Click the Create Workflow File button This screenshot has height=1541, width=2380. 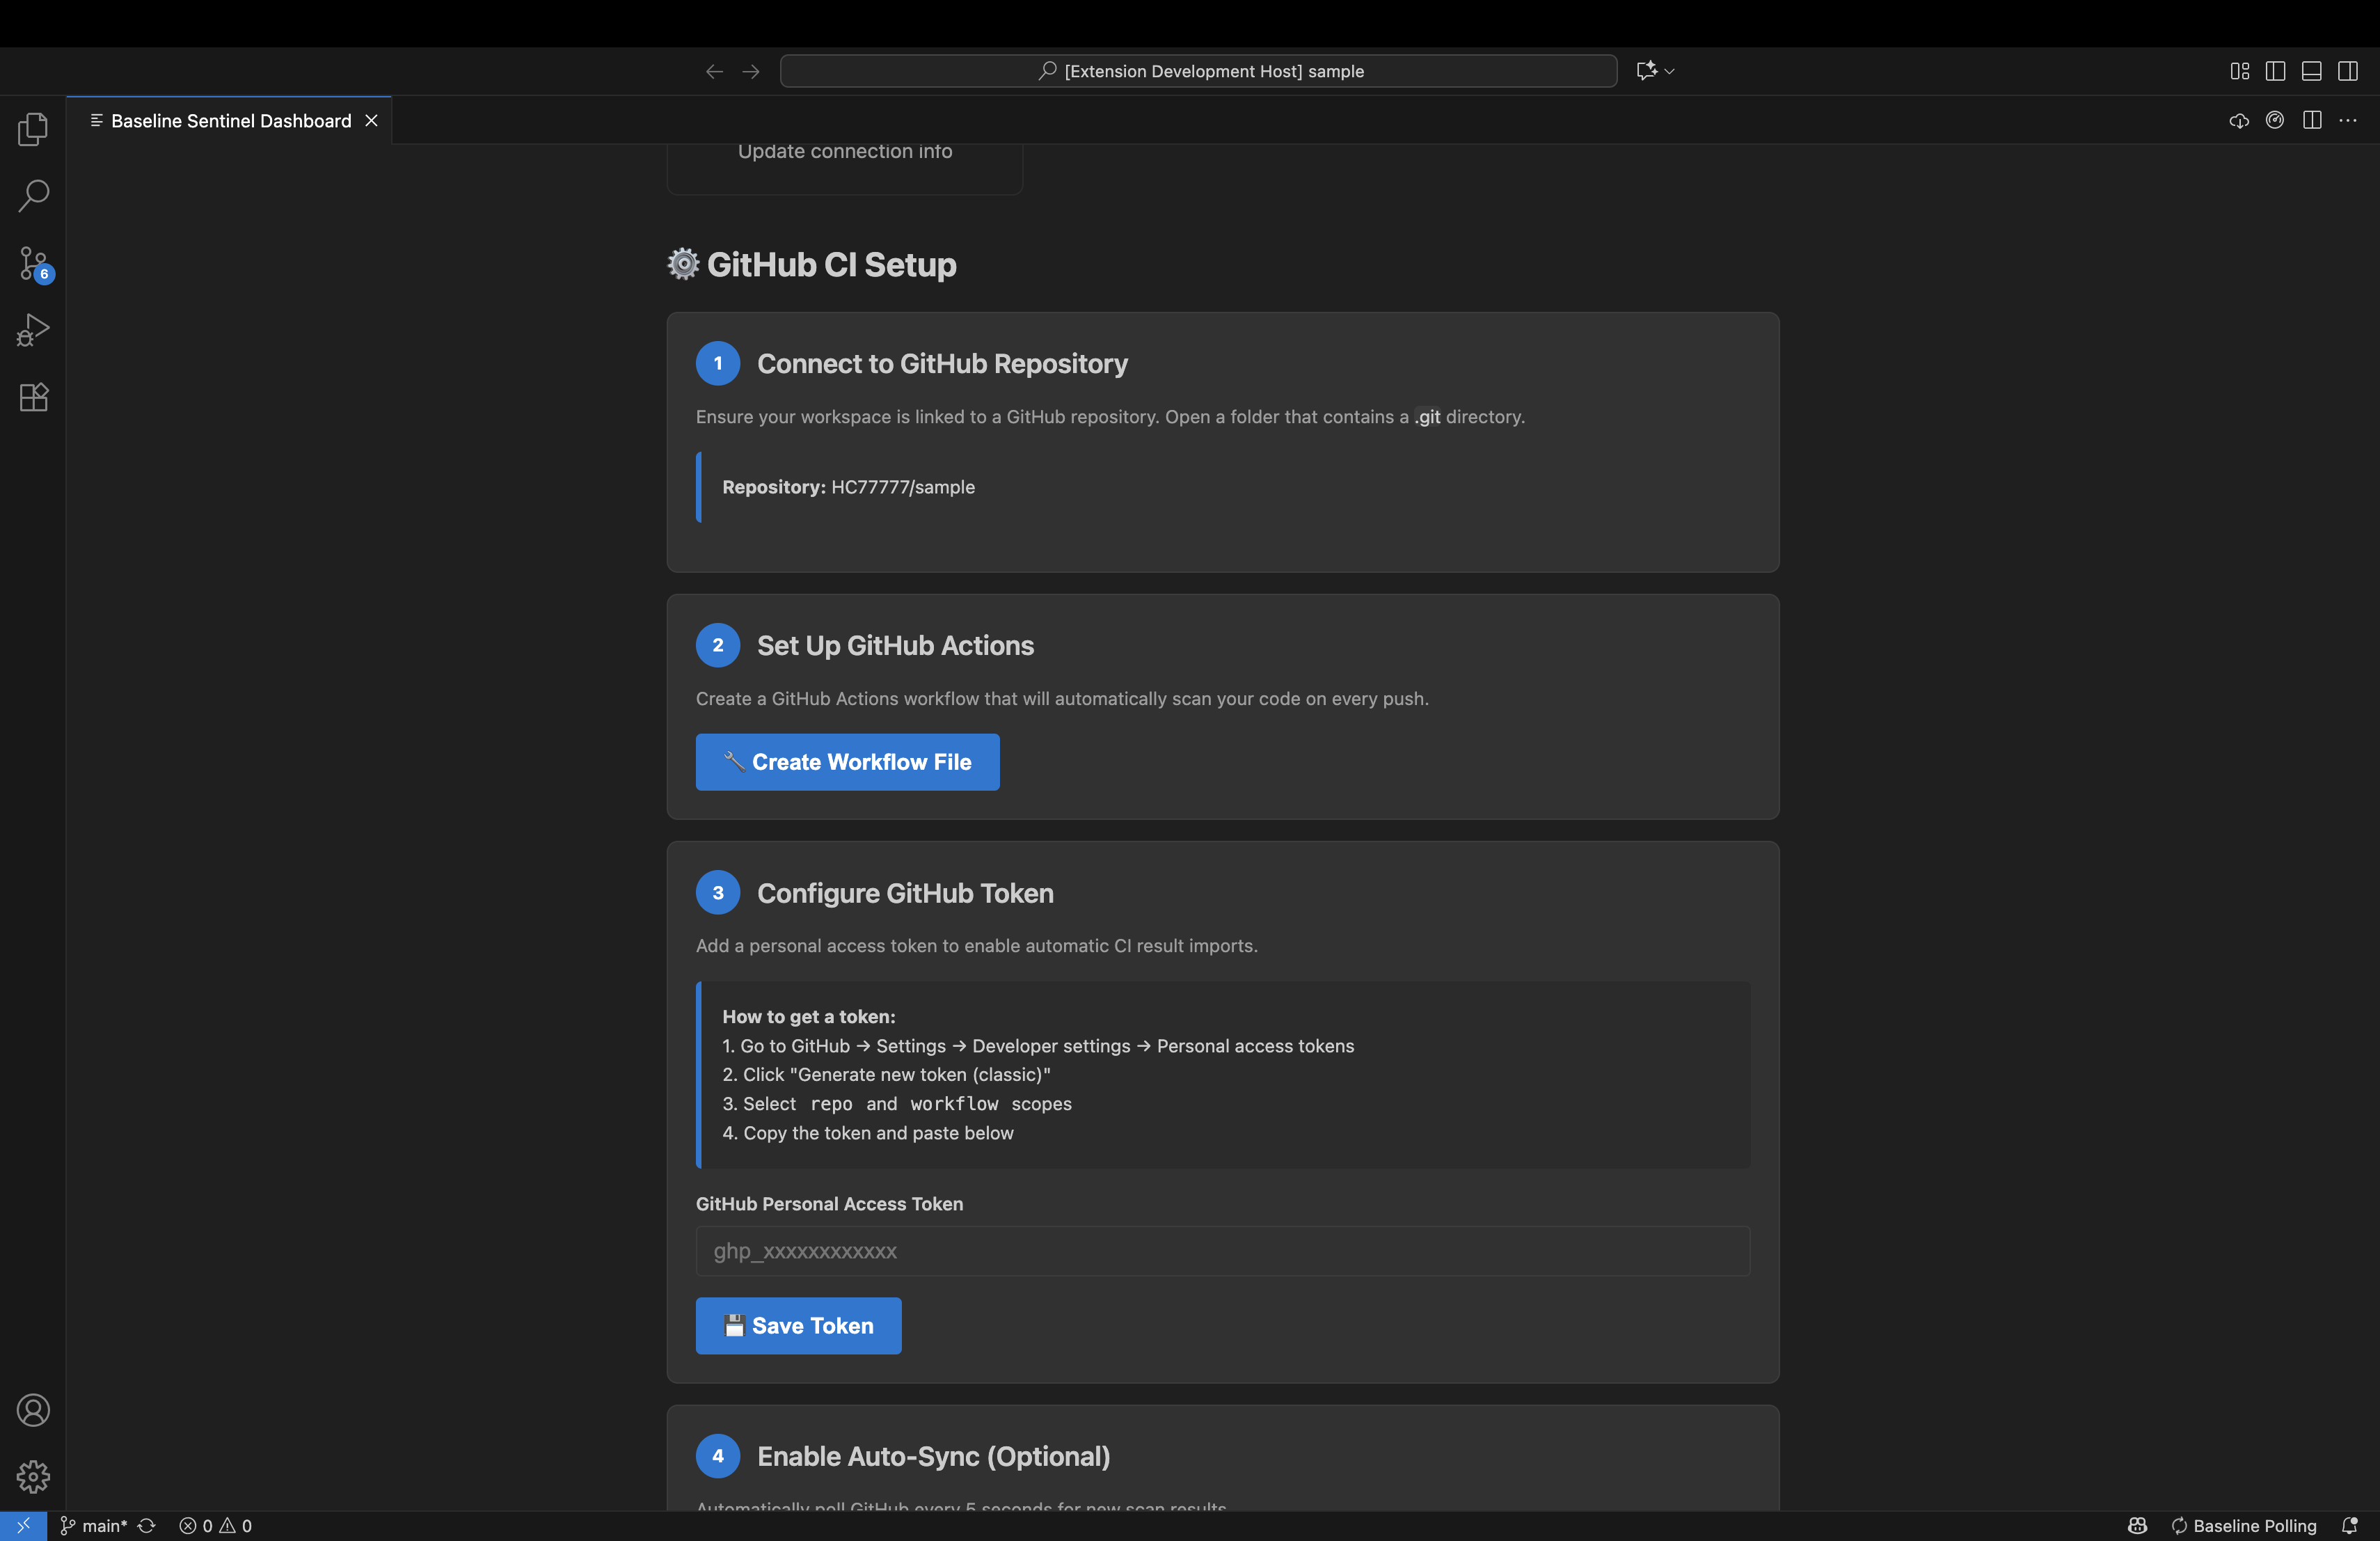(x=847, y=762)
